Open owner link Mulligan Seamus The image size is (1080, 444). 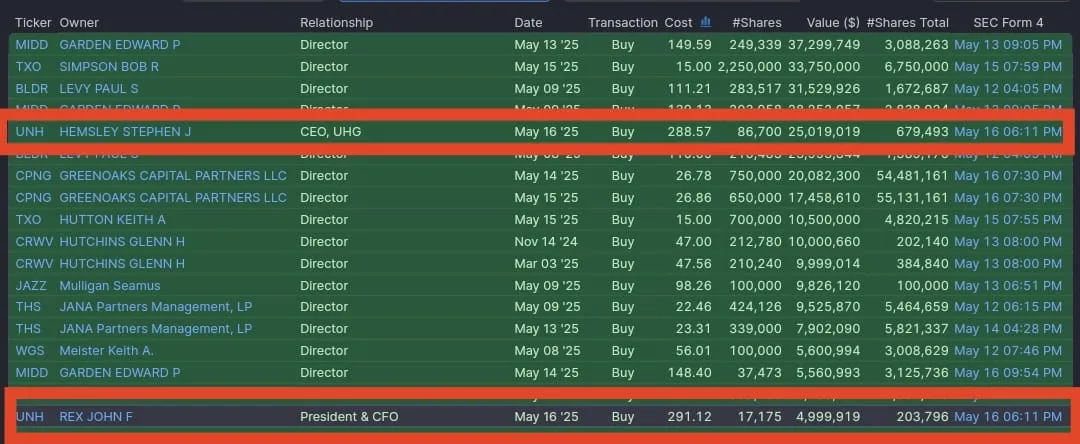(x=110, y=286)
